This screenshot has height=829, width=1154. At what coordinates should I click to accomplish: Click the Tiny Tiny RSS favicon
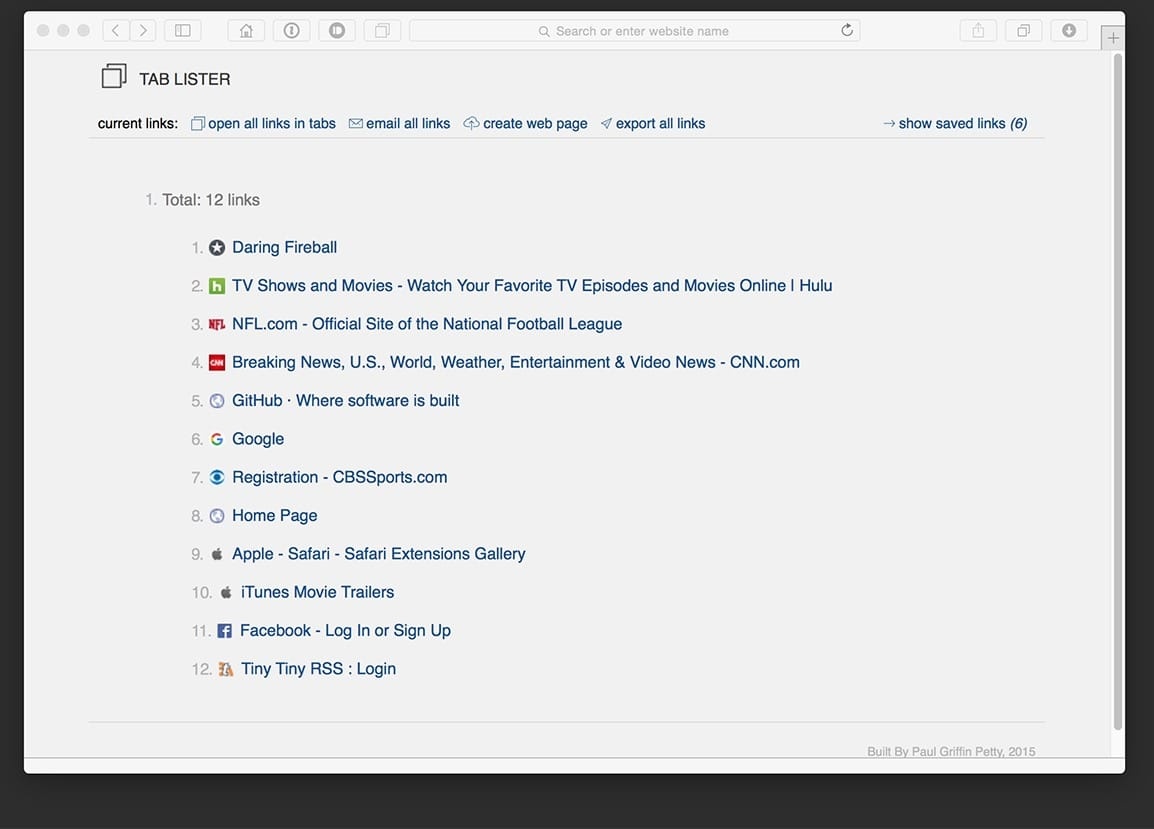click(x=225, y=669)
